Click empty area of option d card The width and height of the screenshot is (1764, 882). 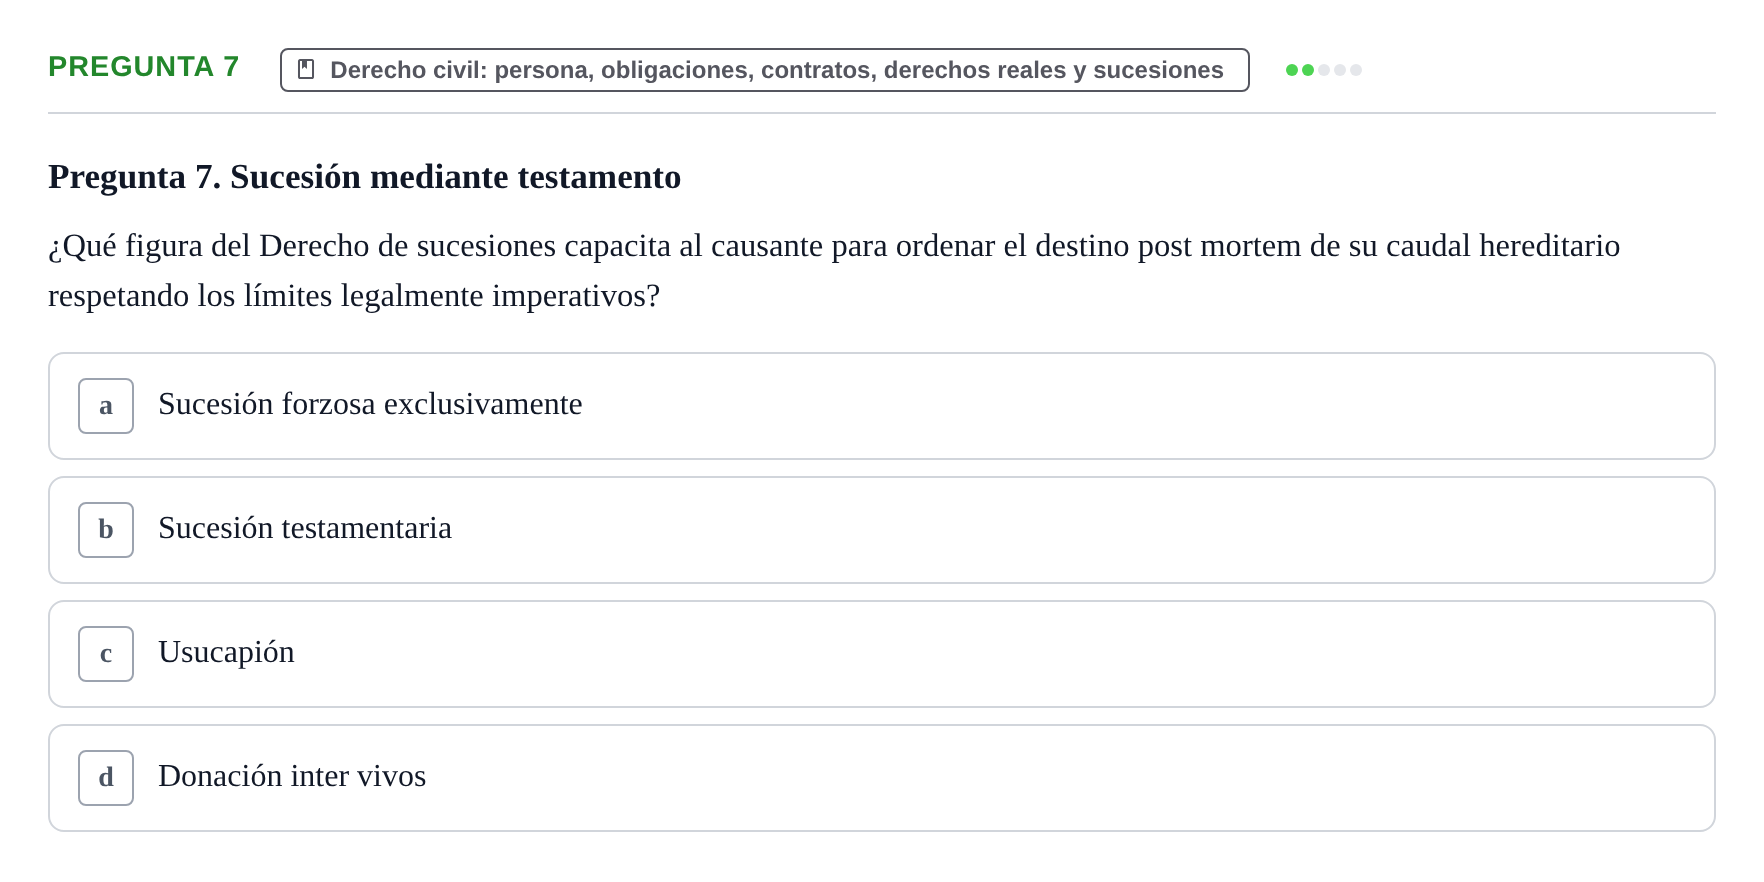1070,778
